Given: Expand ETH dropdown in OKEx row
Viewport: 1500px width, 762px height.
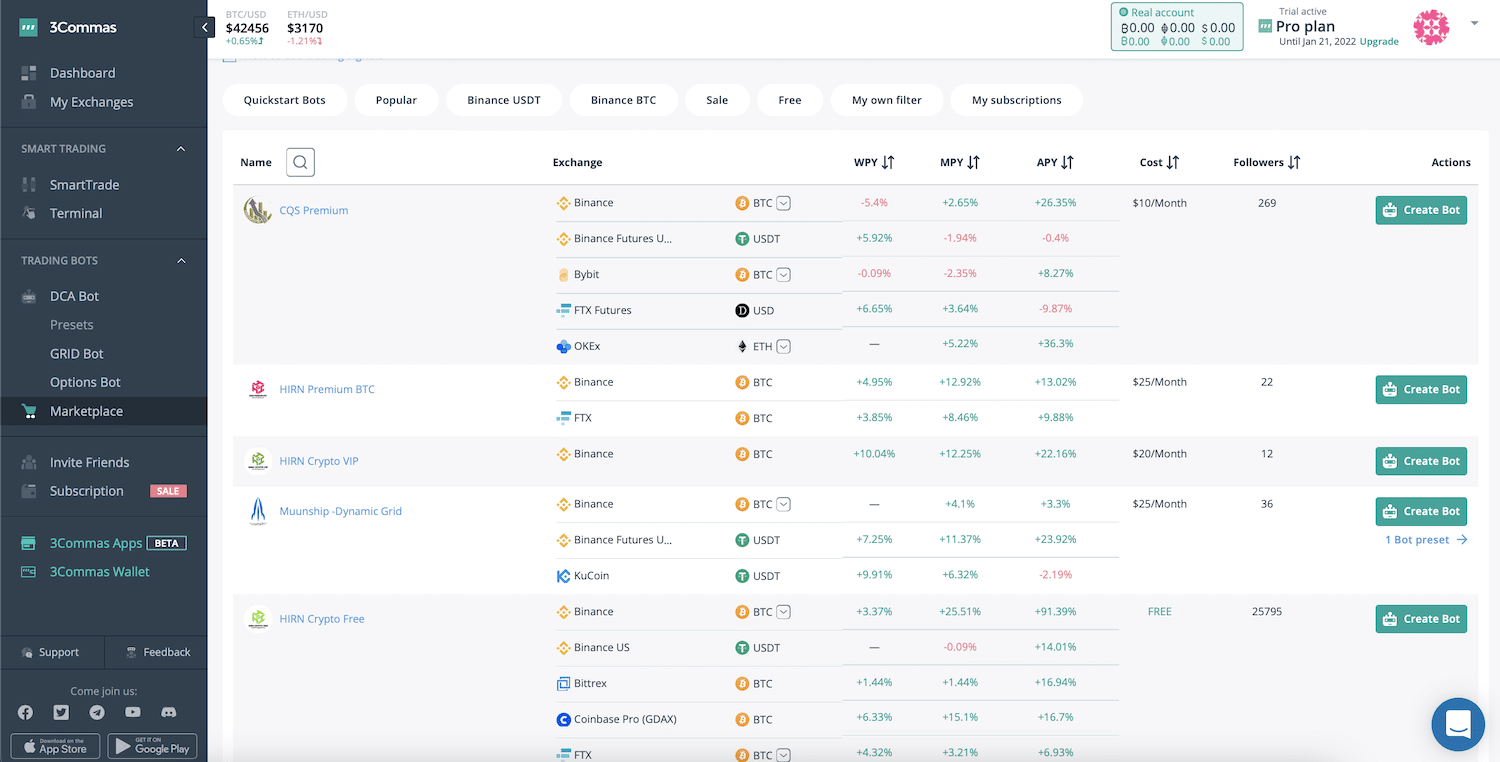Looking at the screenshot, I should click(x=784, y=346).
